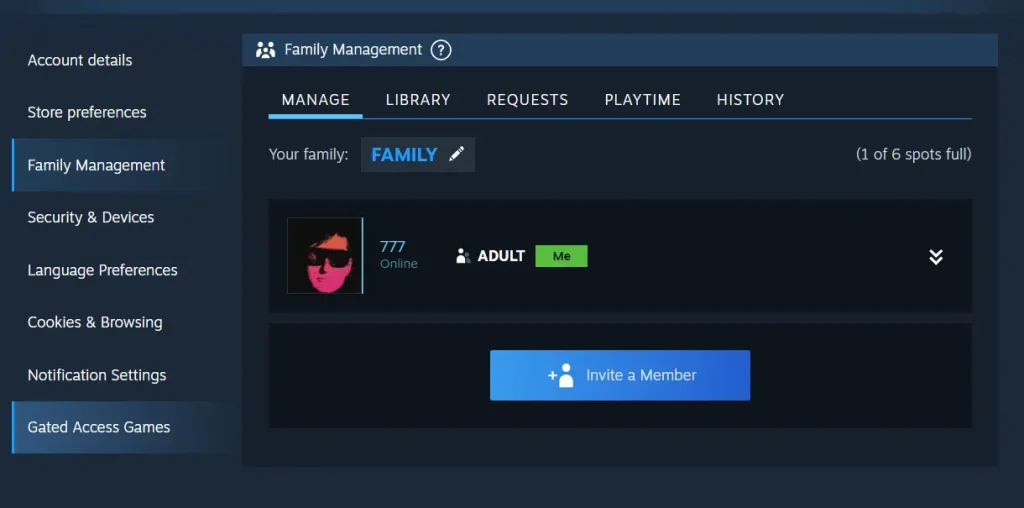Click the family group icon in header
Image resolution: width=1024 pixels, height=508 pixels.
pos(265,50)
